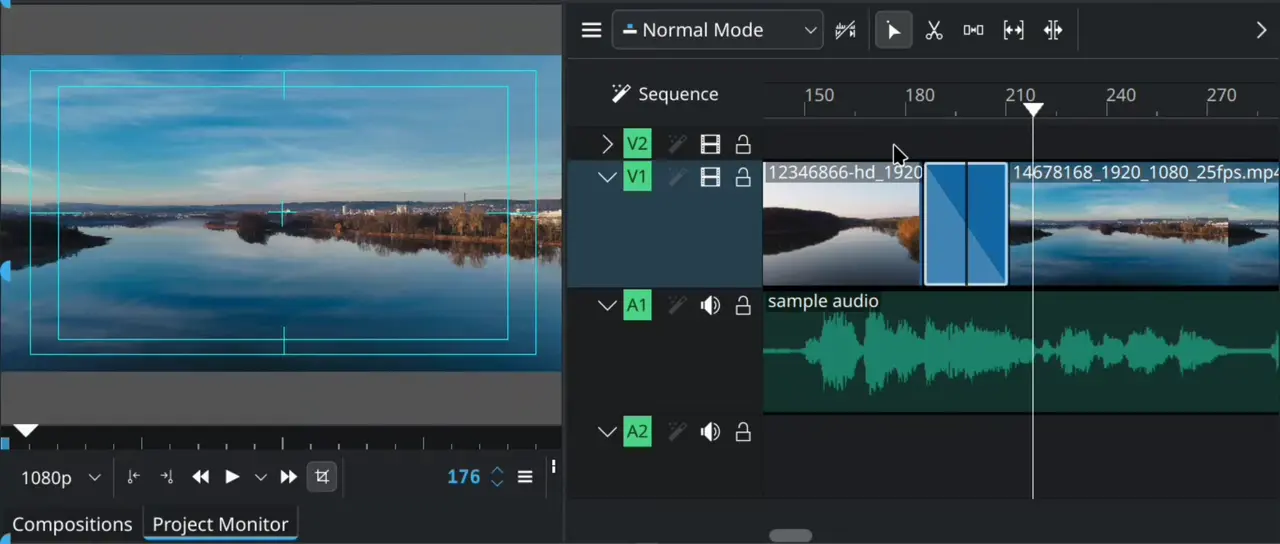Open the Normal Mode dropdown
Screen dimensions: 1280x544
[x=717, y=30]
